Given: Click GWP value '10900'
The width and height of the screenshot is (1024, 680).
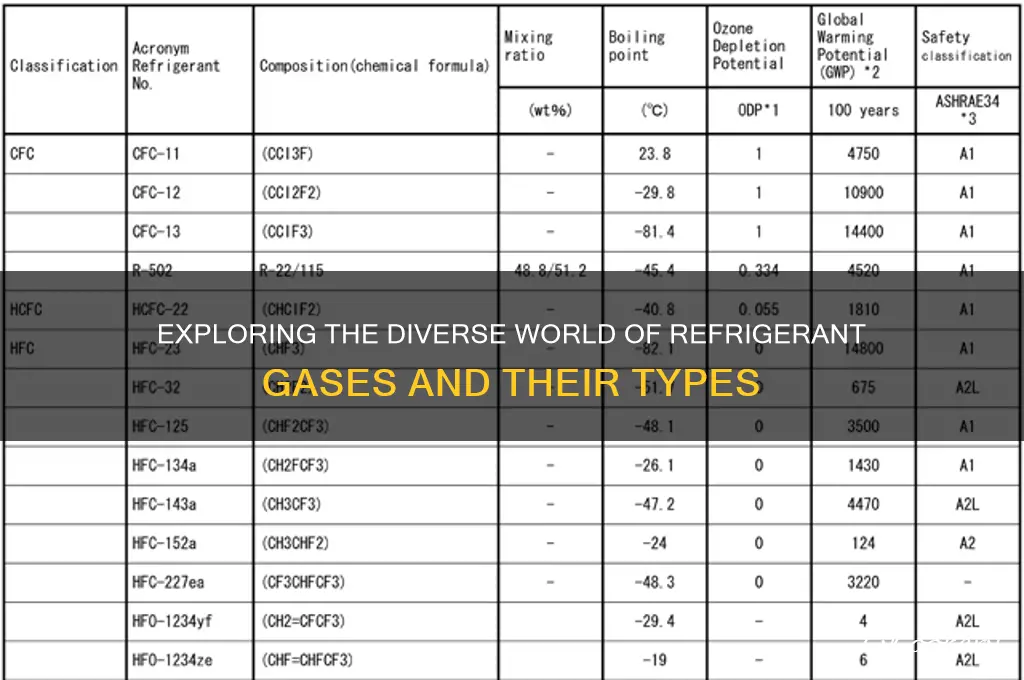Looking at the screenshot, I should tap(863, 193).
